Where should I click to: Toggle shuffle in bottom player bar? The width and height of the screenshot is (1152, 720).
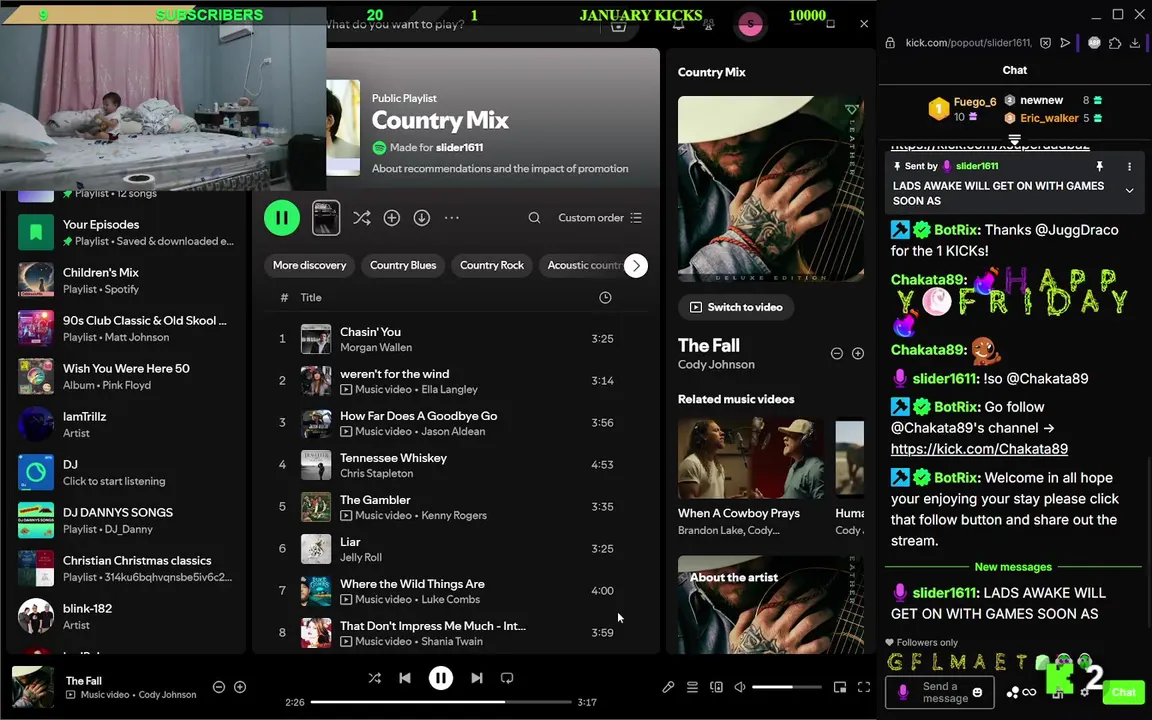375,678
